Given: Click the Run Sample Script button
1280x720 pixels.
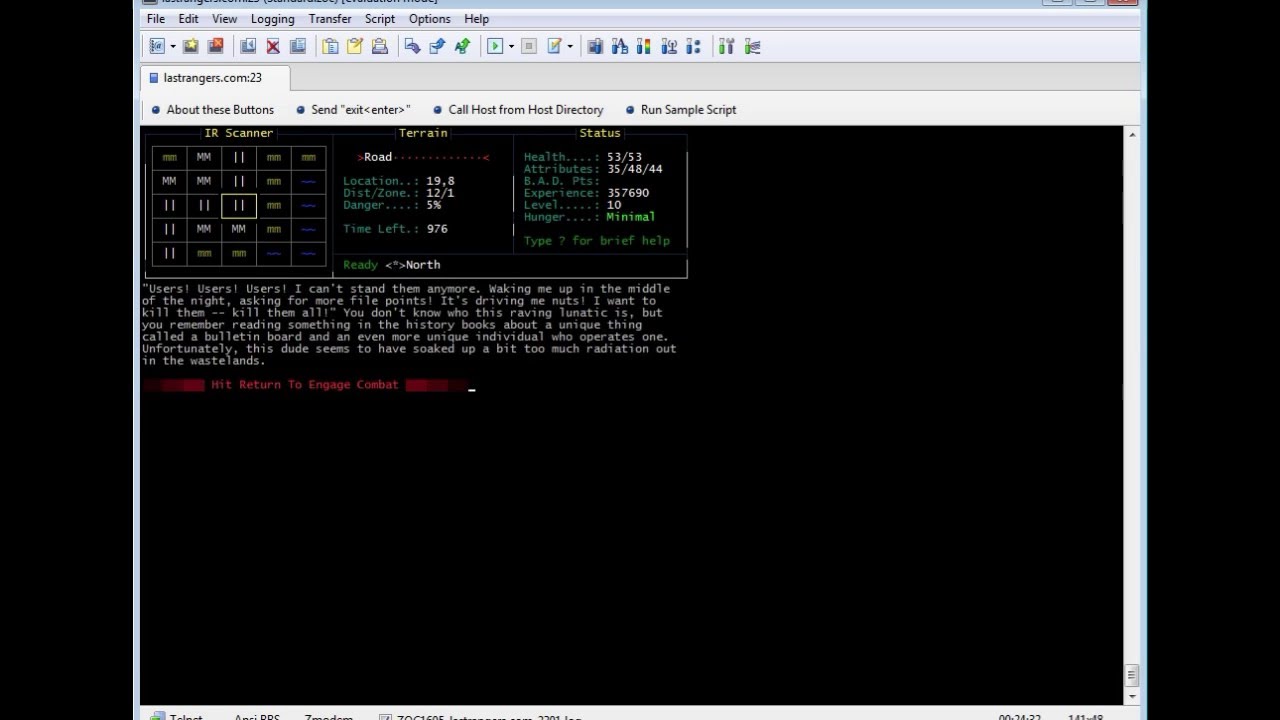Looking at the screenshot, I should tap(681, 110).
